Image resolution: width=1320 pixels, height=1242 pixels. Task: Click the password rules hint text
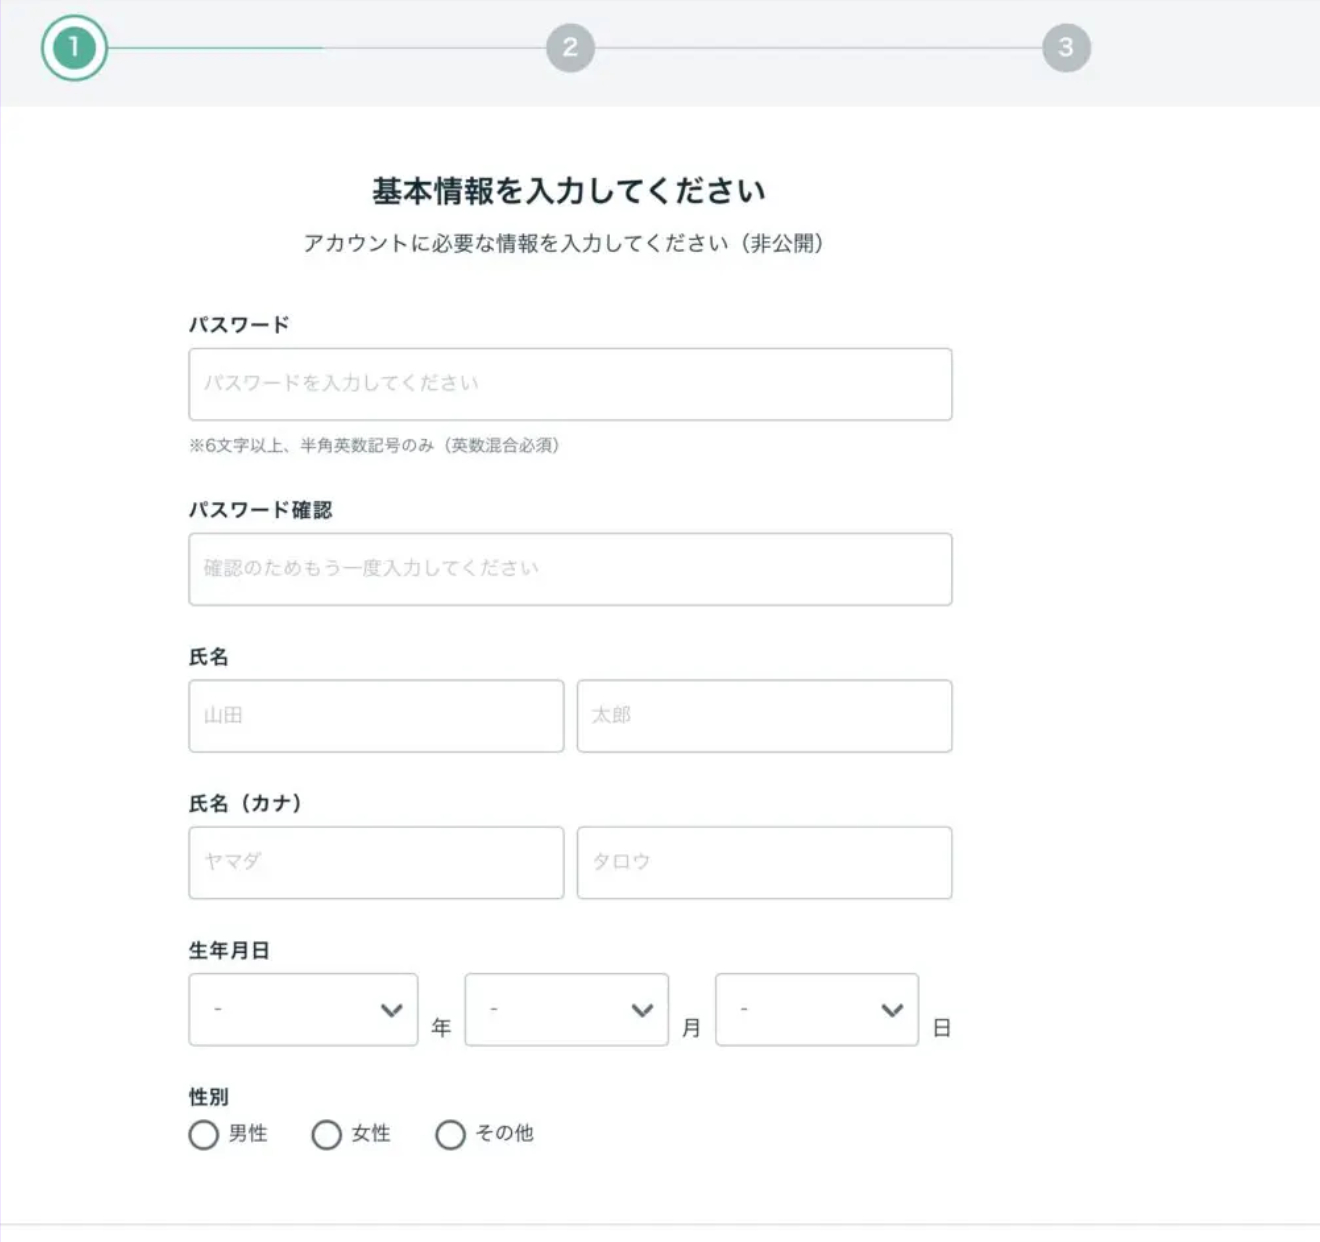tap(375, 447)
